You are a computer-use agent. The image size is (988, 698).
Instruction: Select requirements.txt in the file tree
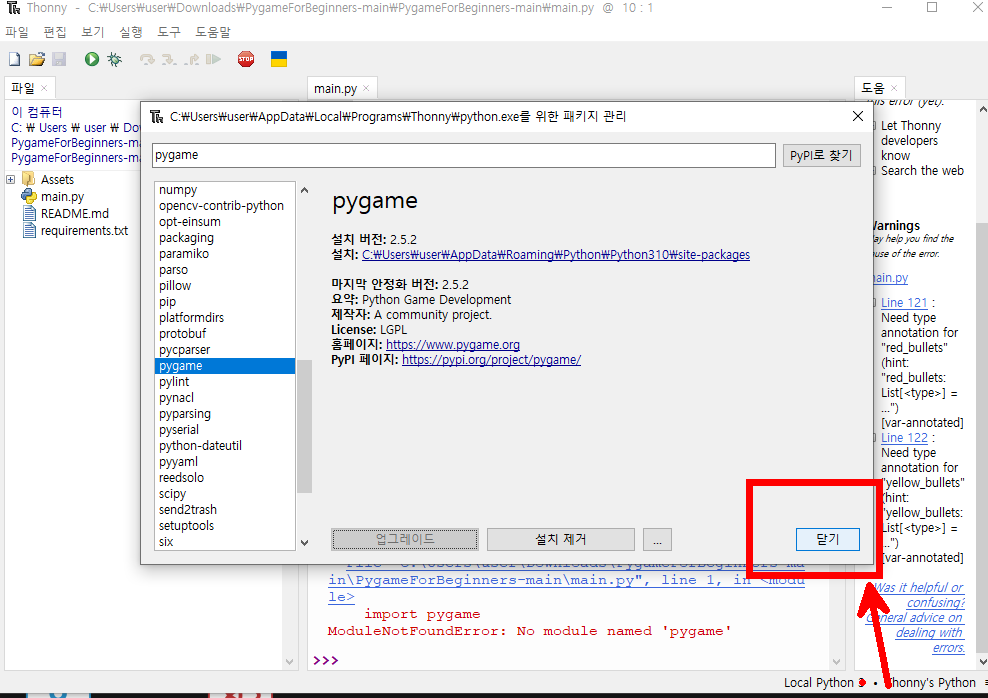(84, 231)
